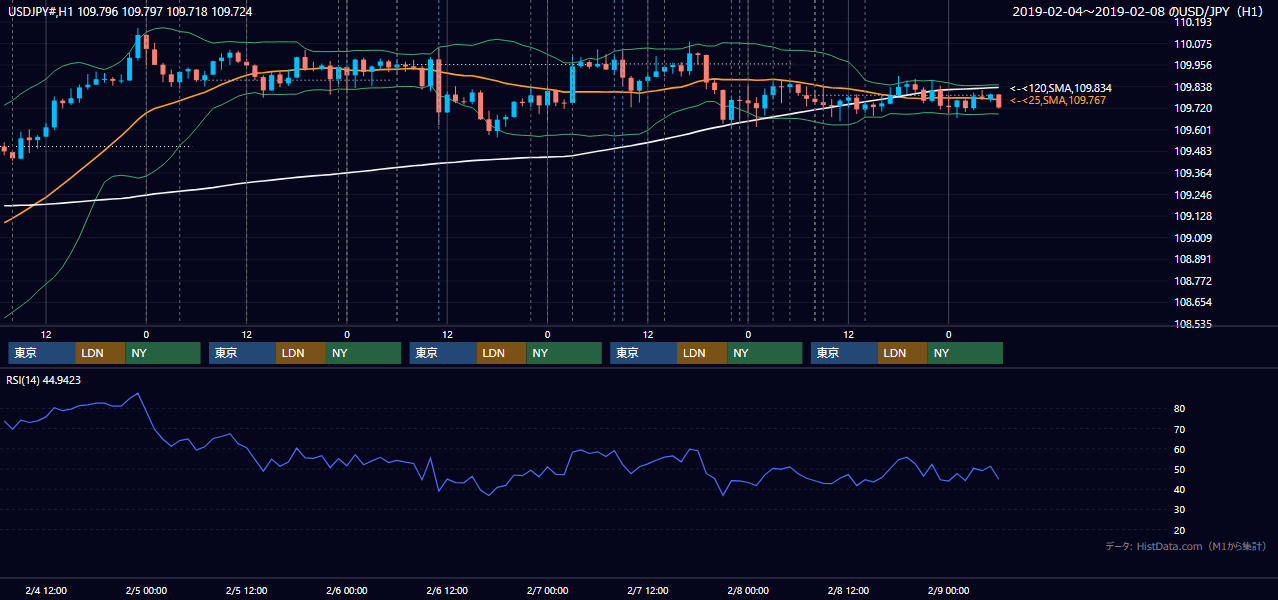The image size is (1278, 600).
Task: Click the 東京 session block for Feb 8
Action: (x=845, y=353)
